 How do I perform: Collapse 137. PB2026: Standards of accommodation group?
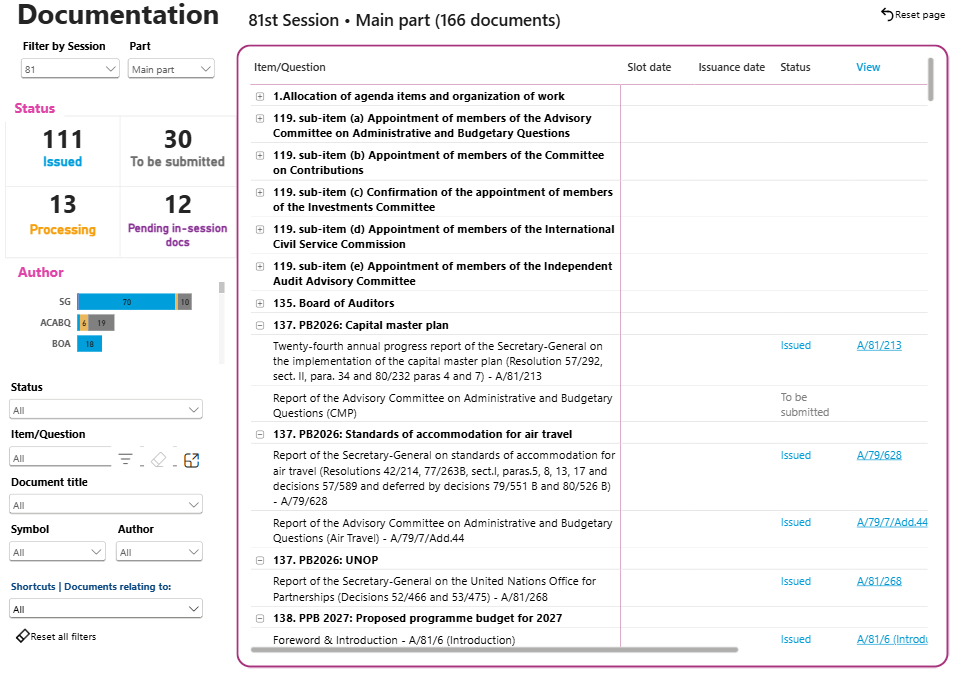pos(260,434)
